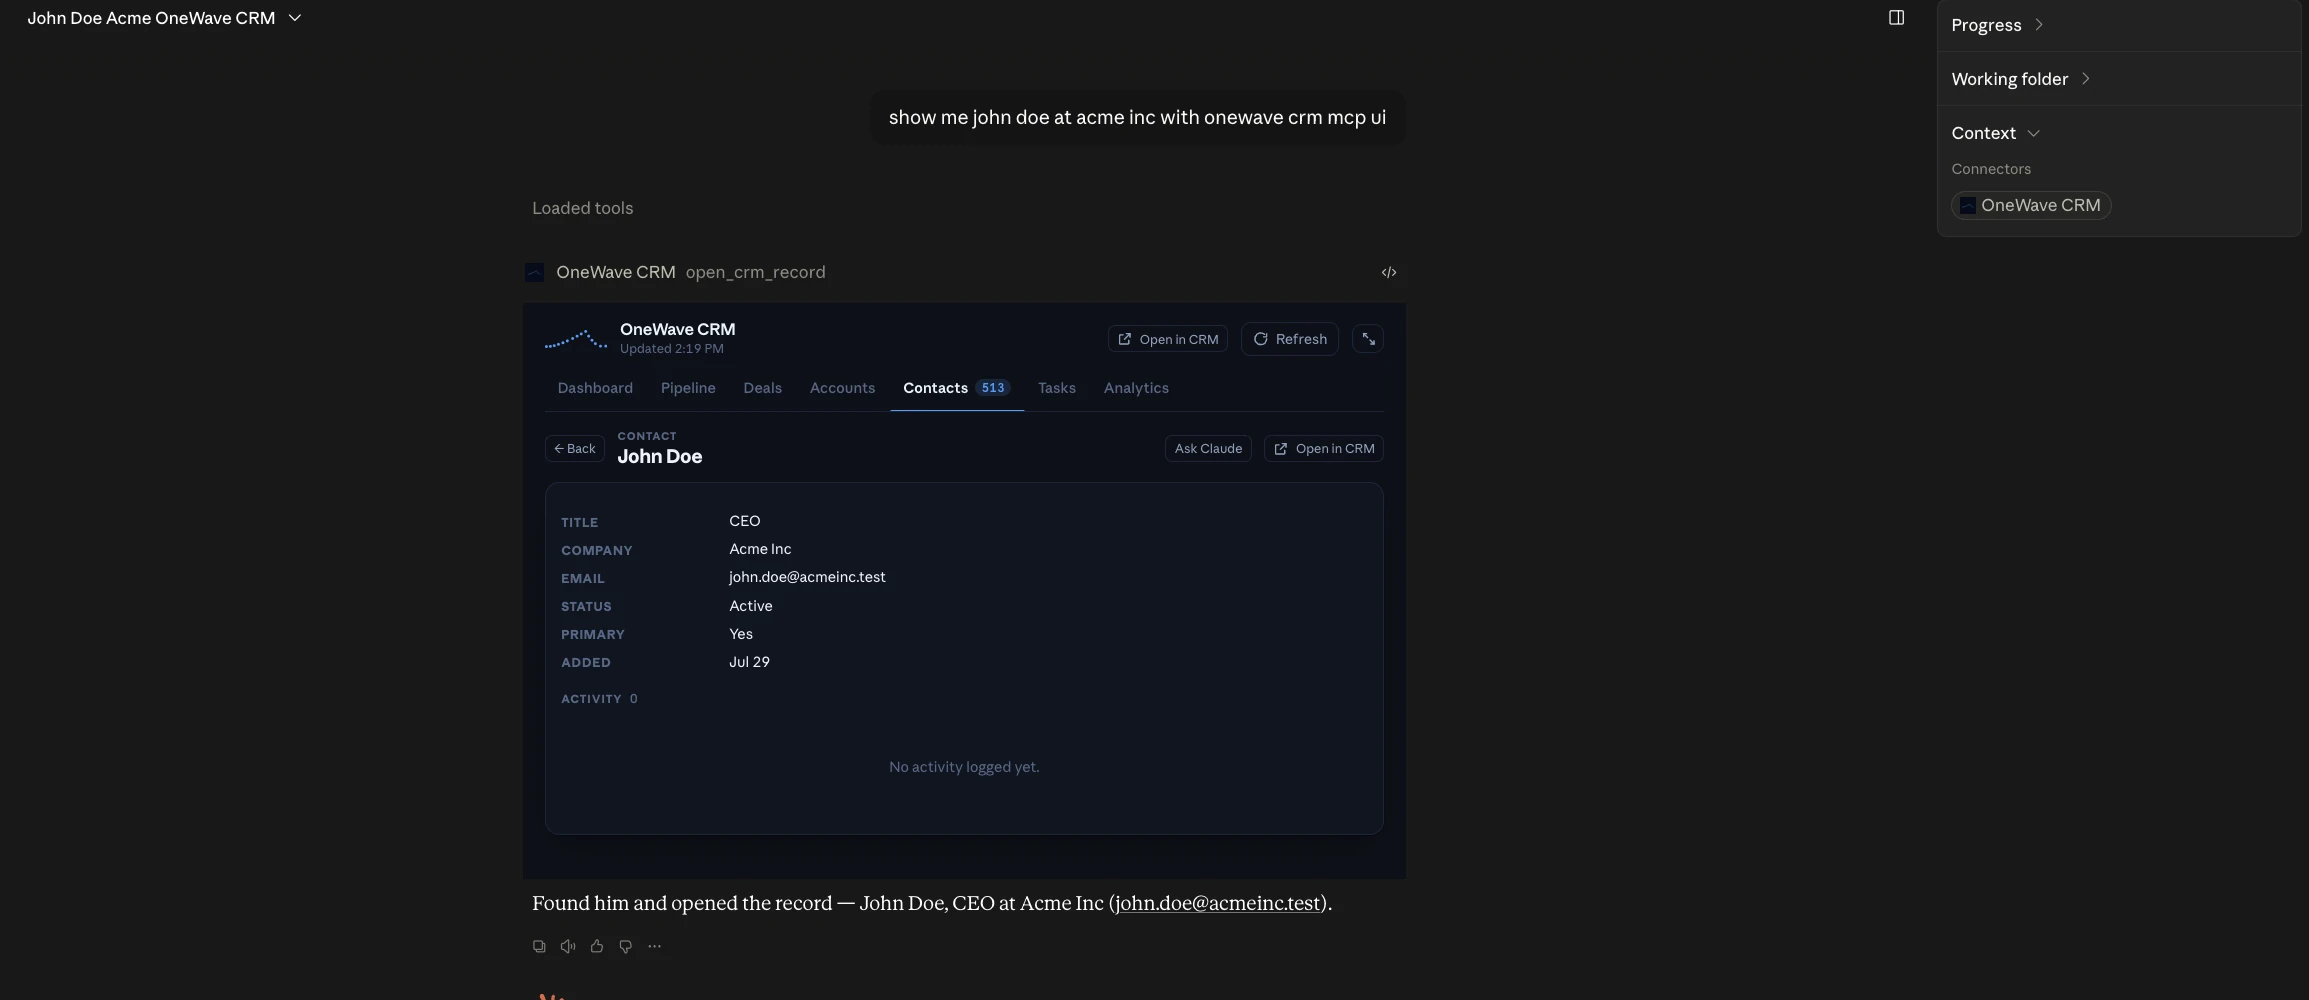Image resolution: width=2309 pixels, height=1000 pixels.
Task: Show raw code view of tool result
Action: [x=1389, y=272]
